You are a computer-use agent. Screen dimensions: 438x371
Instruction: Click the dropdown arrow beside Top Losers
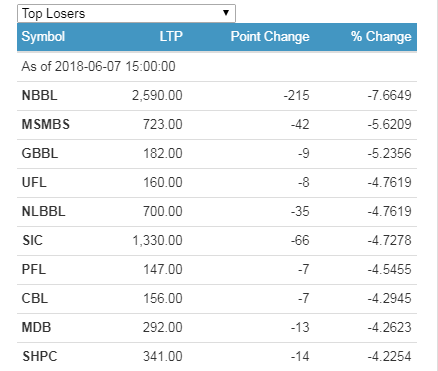tap(226, 13)
